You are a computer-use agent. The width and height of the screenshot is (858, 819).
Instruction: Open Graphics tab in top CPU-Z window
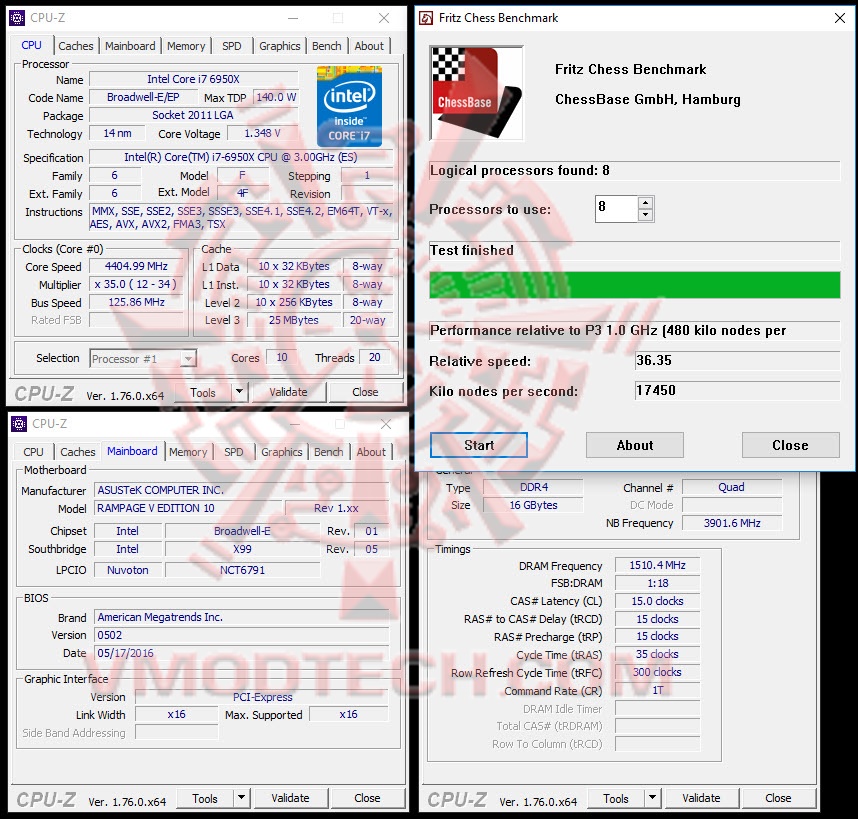tap(280, 46)
